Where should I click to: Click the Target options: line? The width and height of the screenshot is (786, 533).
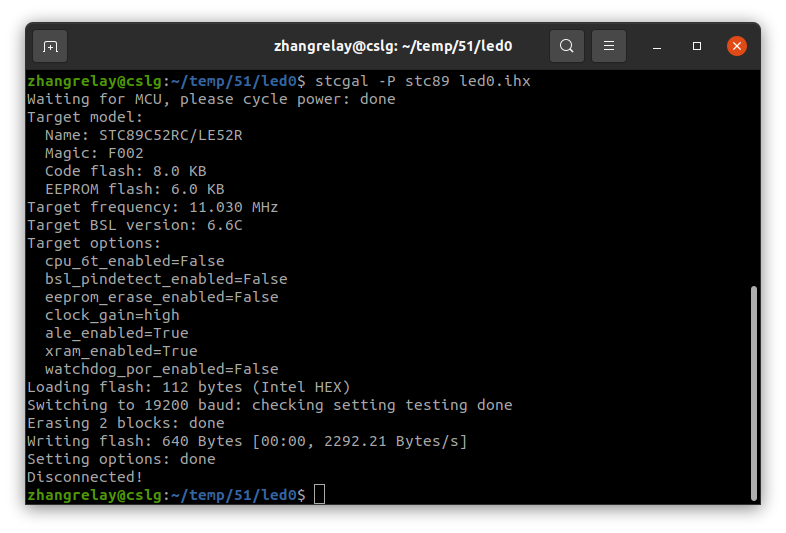coord(94,244)
